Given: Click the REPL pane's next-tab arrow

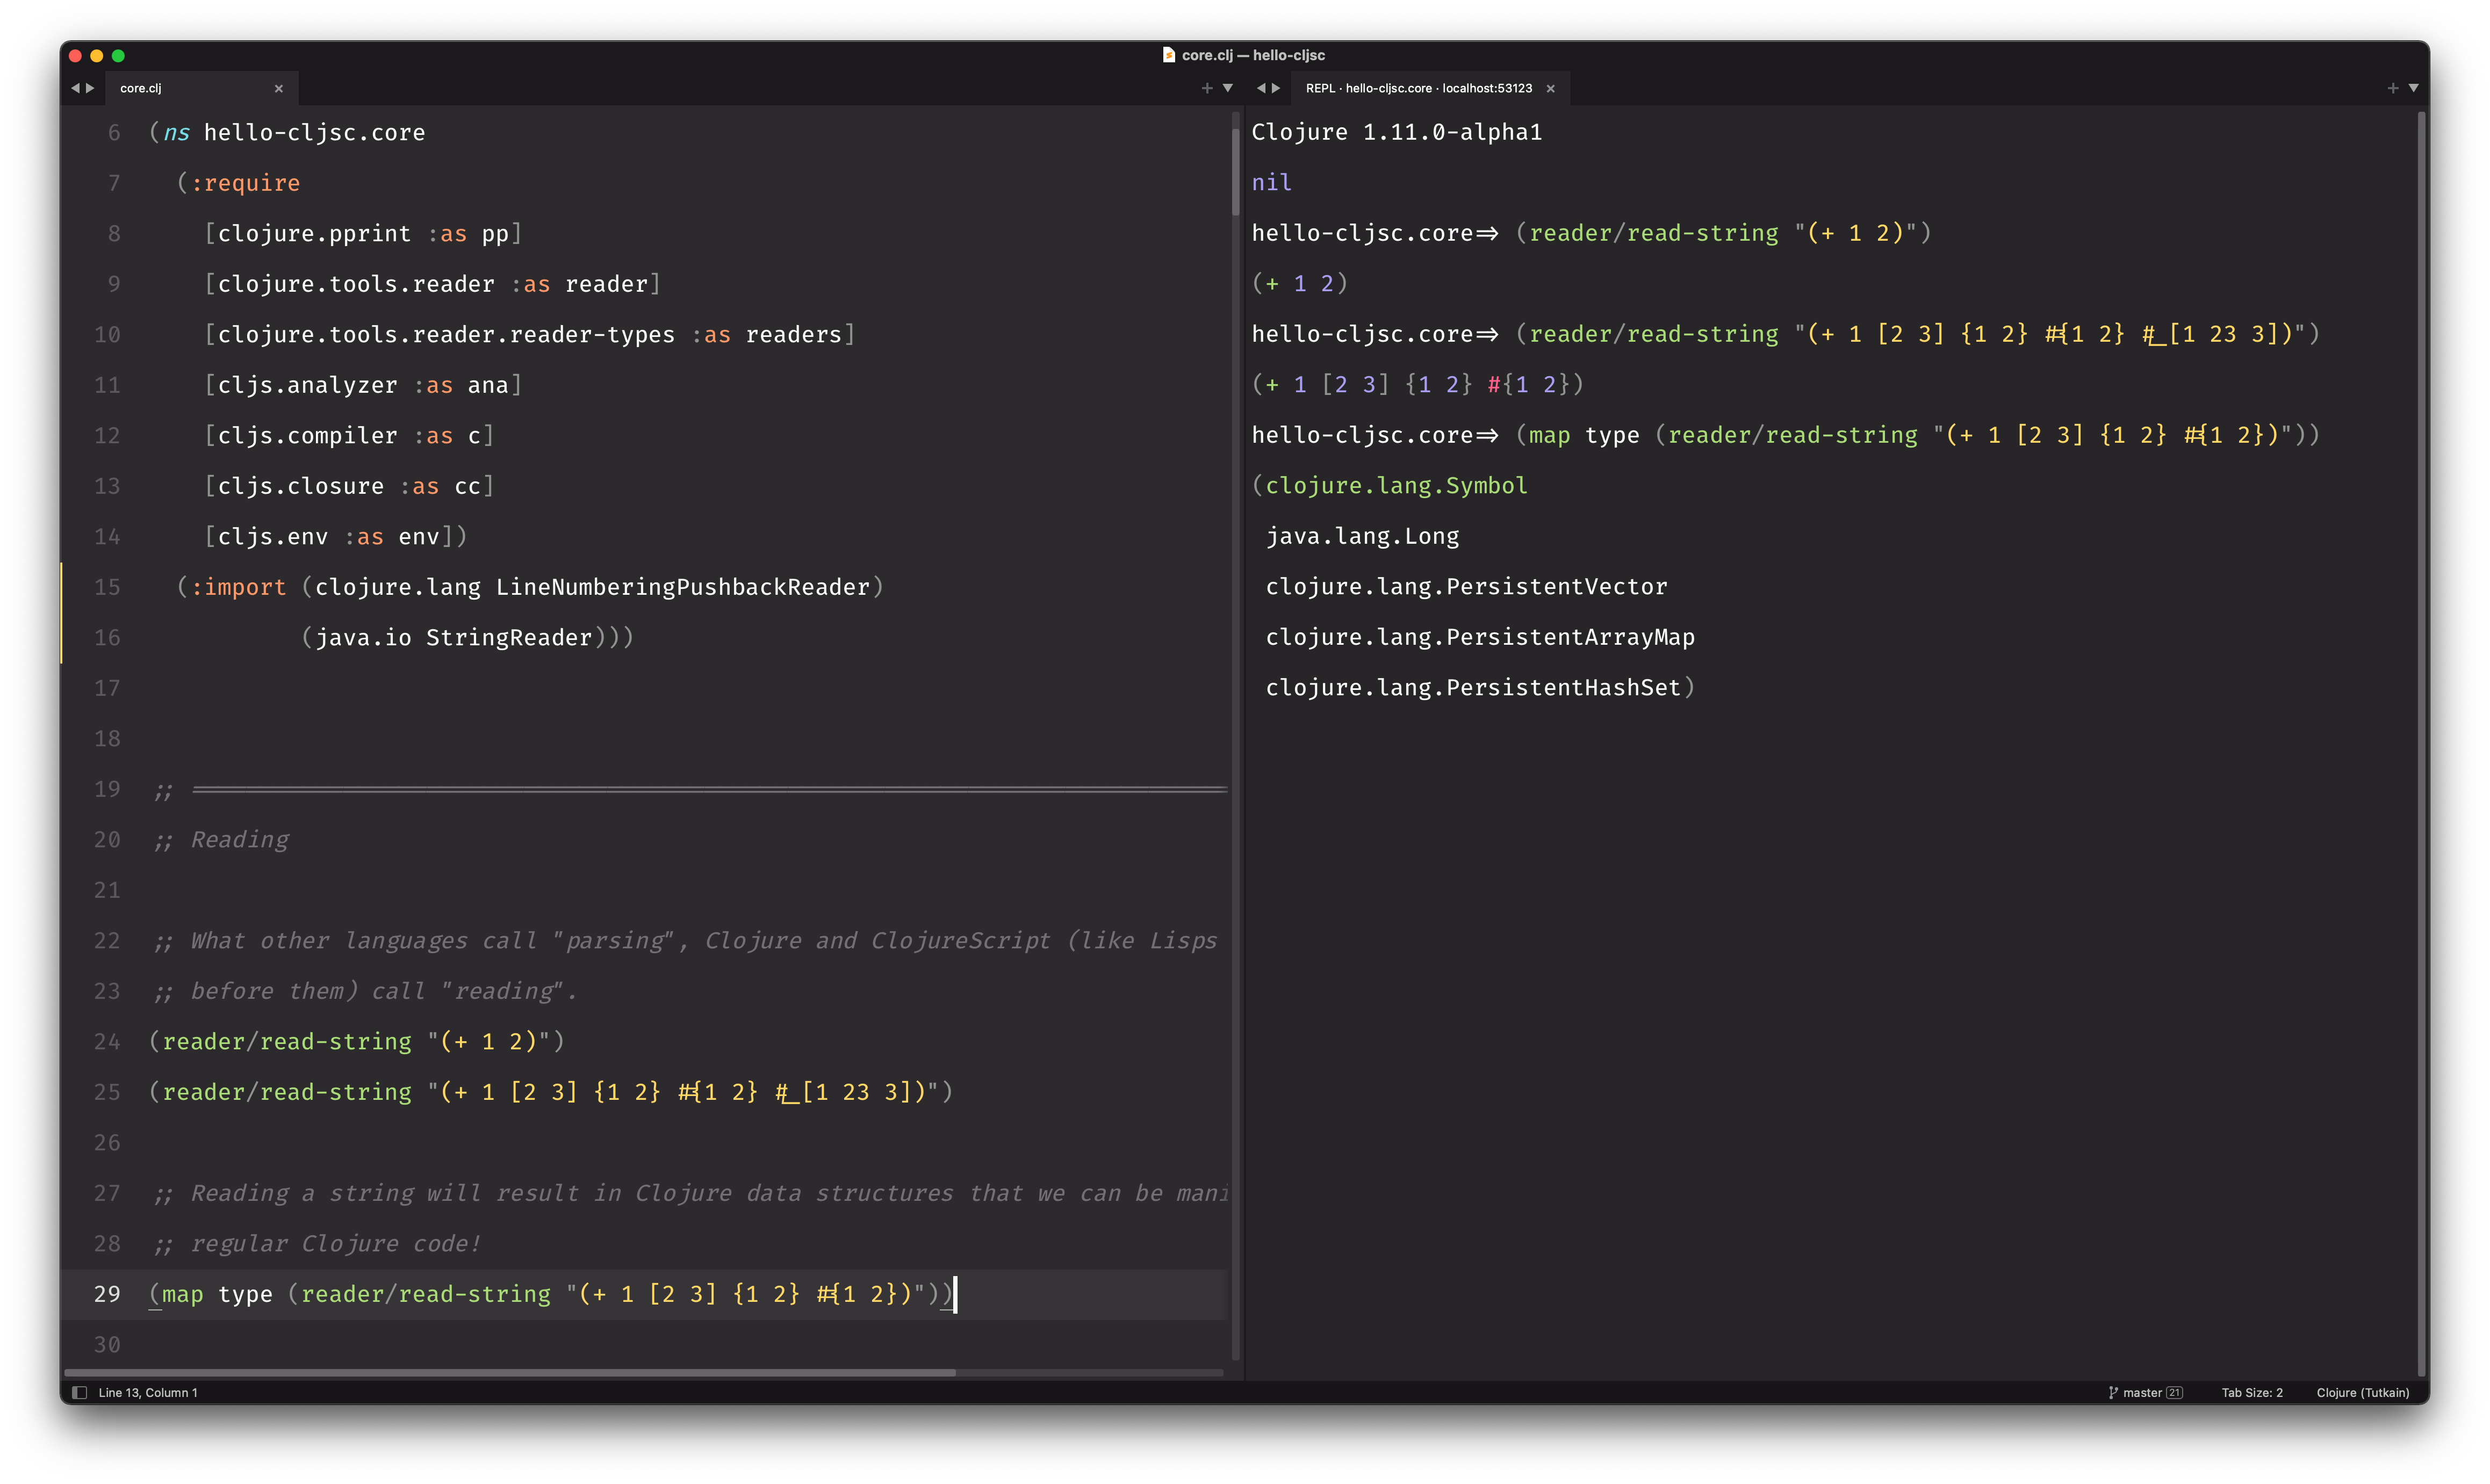Looking at the screenshot, I should click(x=1276, y=88).
